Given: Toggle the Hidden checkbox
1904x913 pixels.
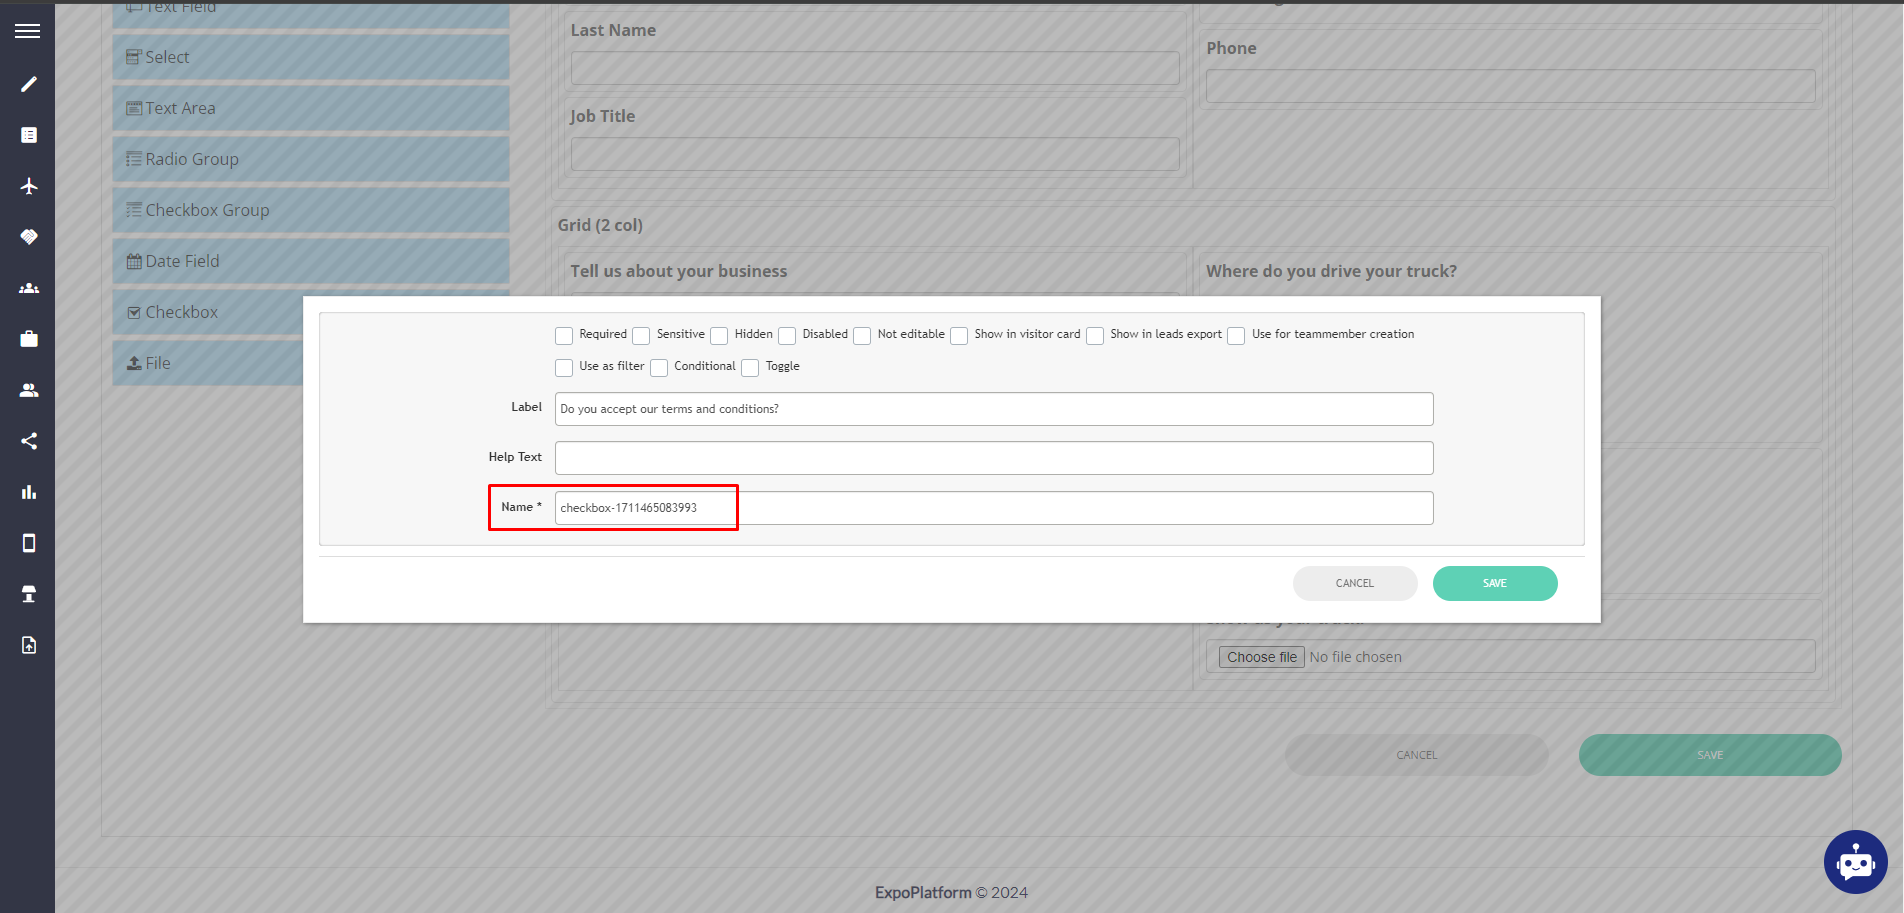Looking at the screenshot, I should tap(718, 335).
